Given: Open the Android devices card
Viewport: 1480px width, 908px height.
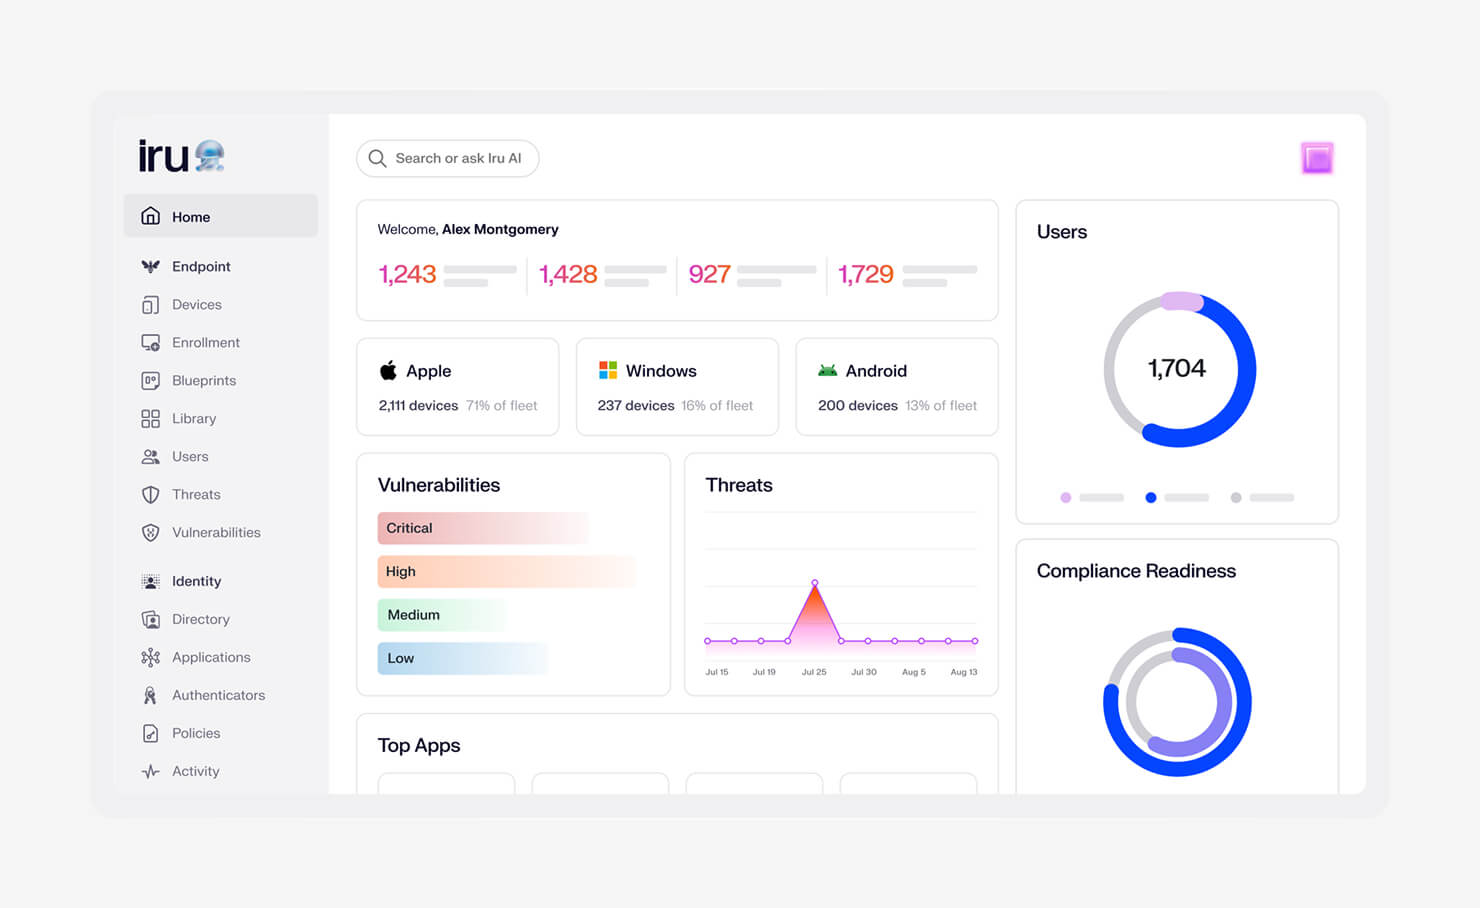Looking at the screenshot, I should point(897,387).
